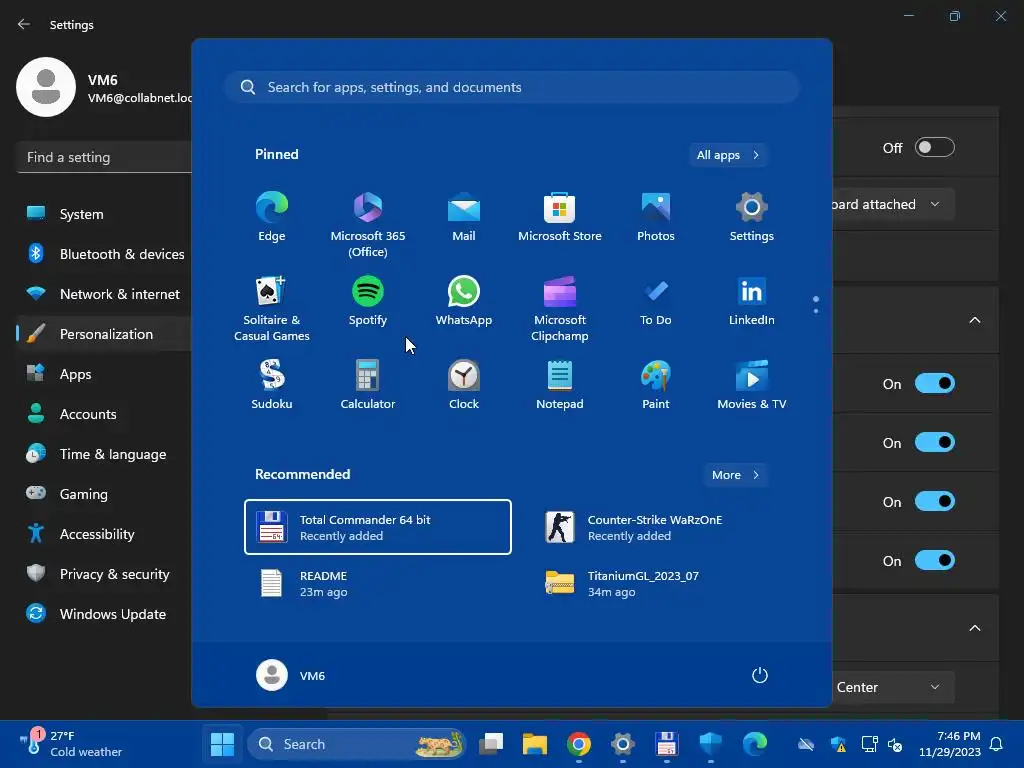This screenshot has width=1024, height=768.
Task: Click the pinned apps page indicator dots
Action: pyautogui.click(x=816, y=304)
